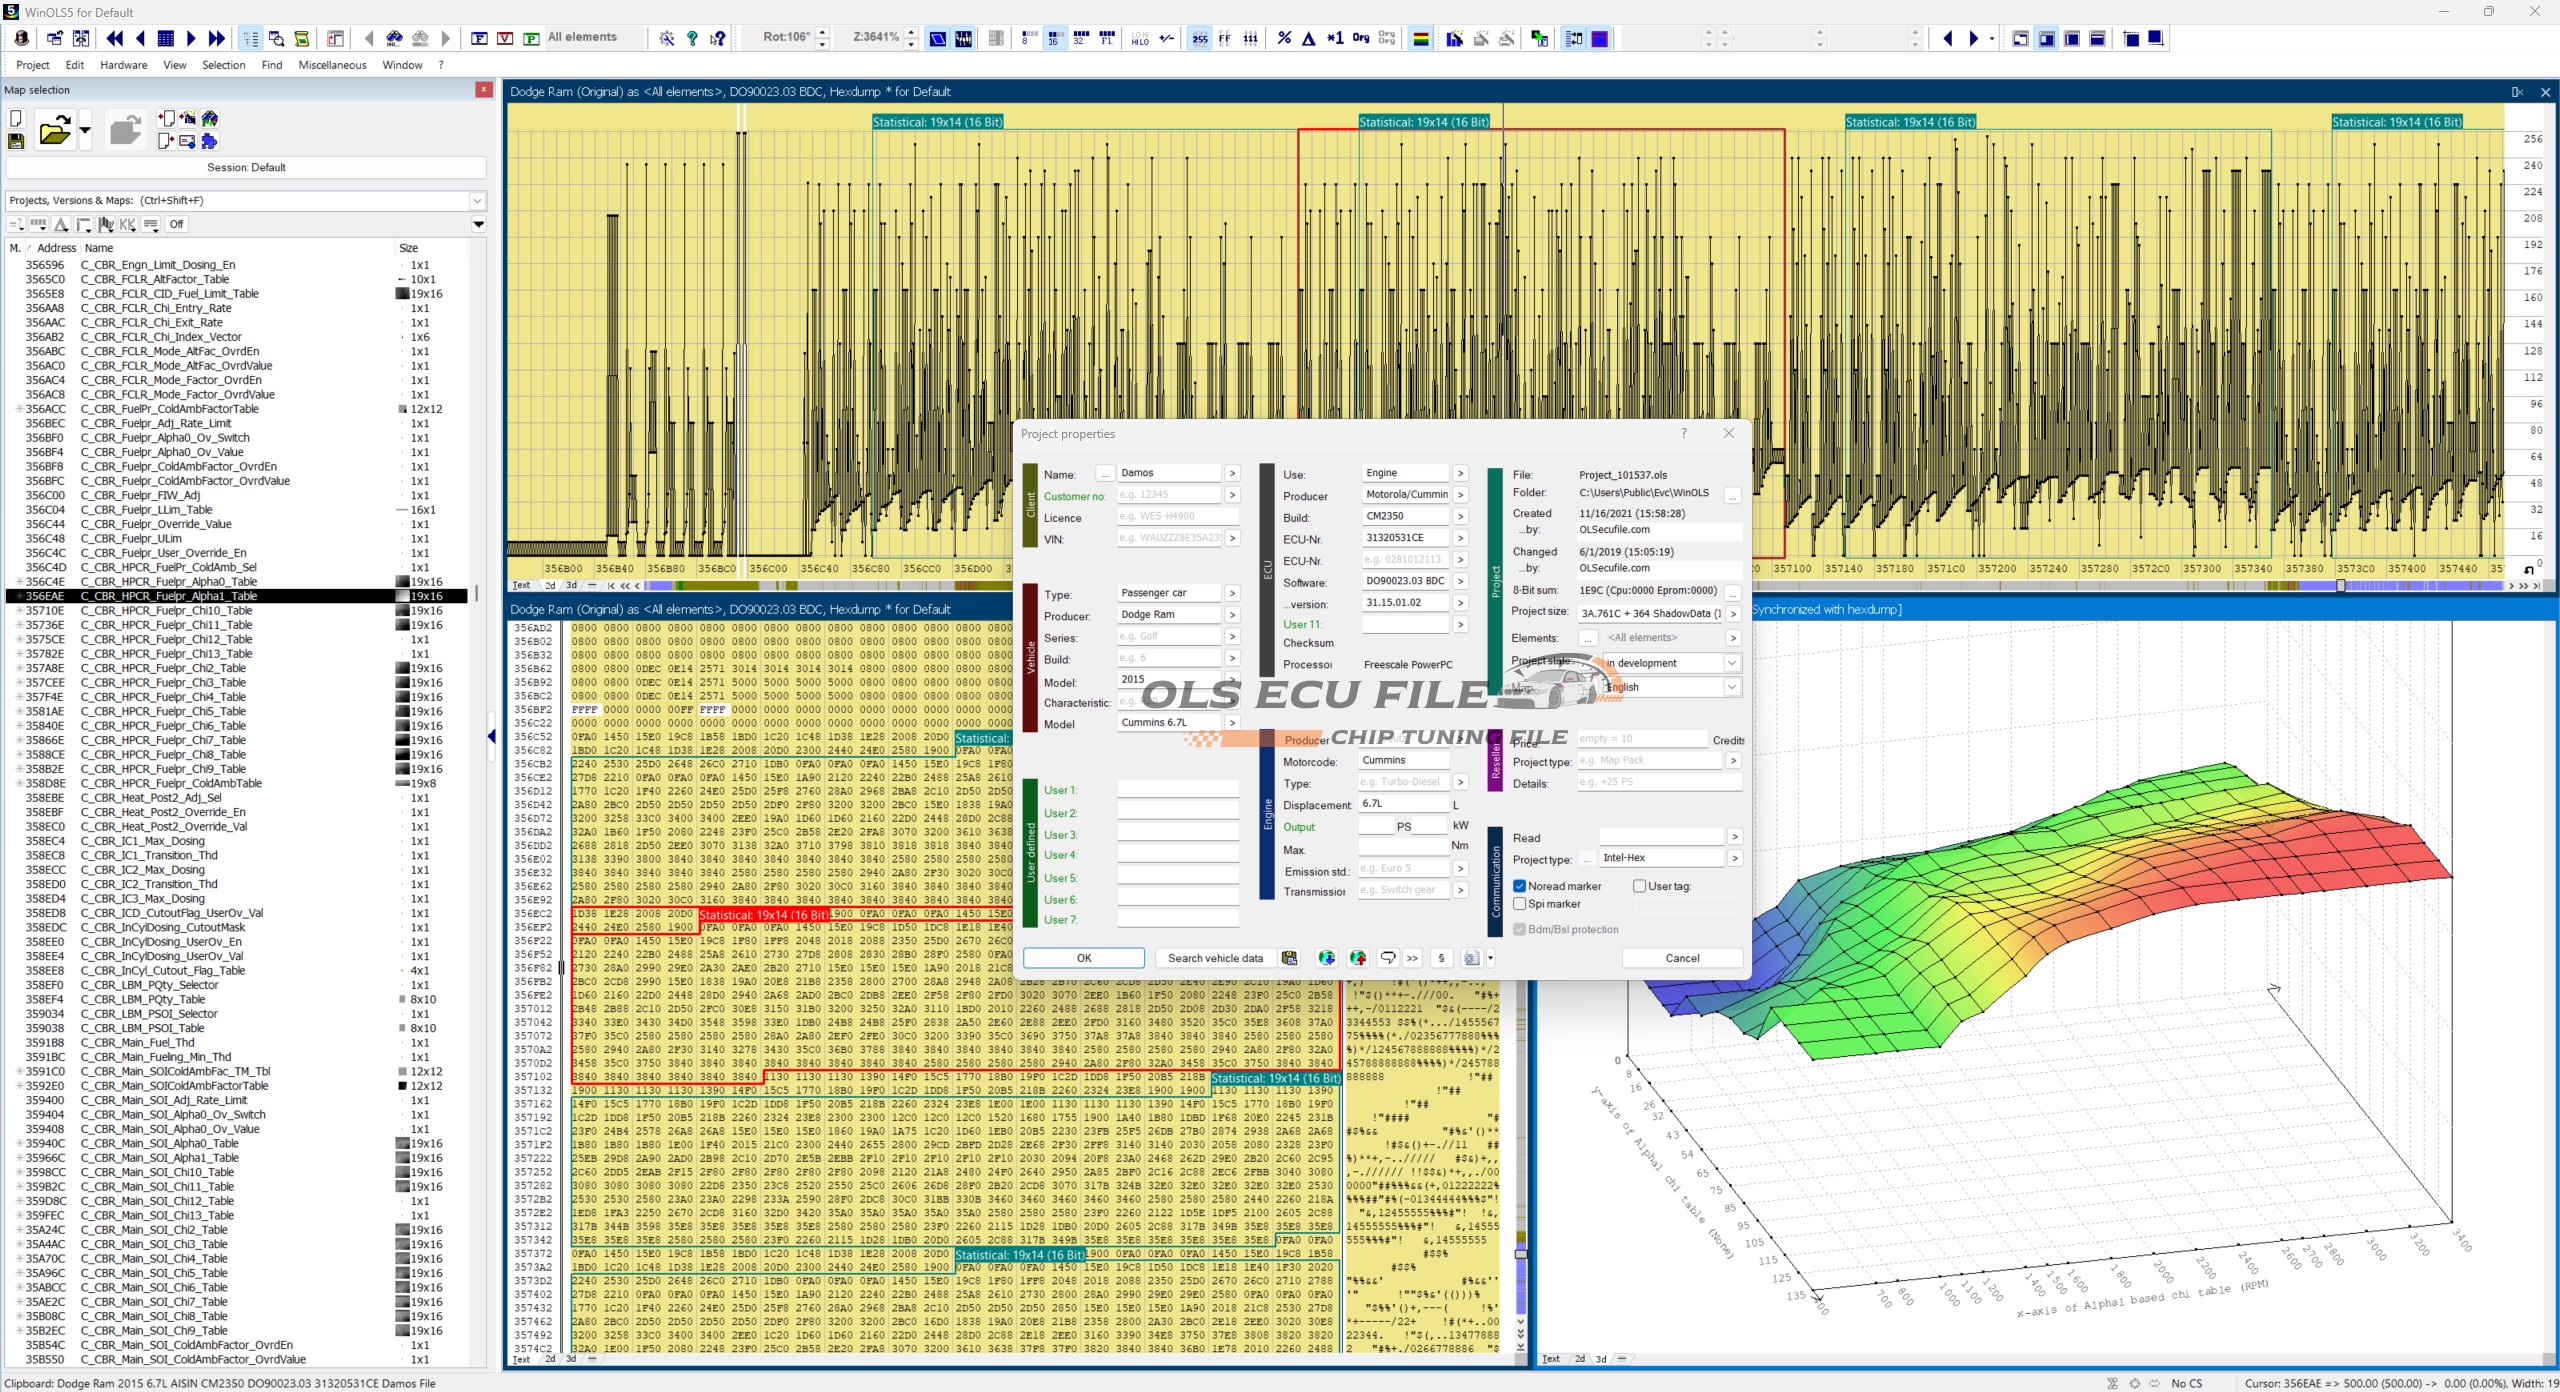The width and height of the screenshot is (2560, 1392).
Task: Expand the Projects, Versions & Maps dropdown
Action: [x=477, y=201]
